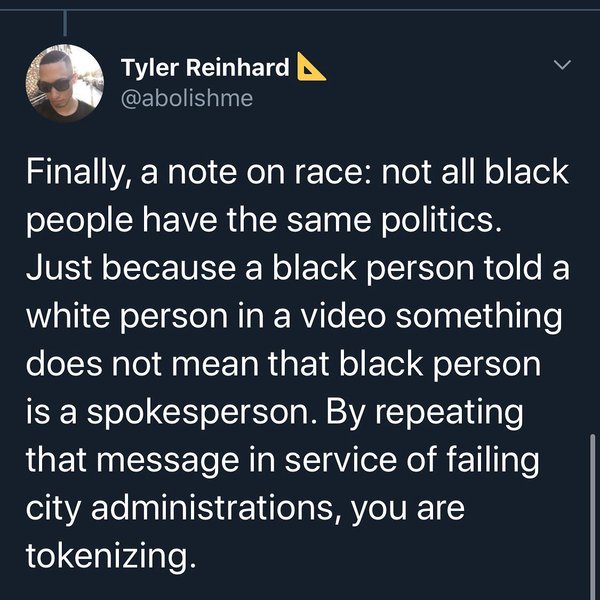600x600 pixels.
Task: Click the triangular ruler emoji beside the name
Action: [x=312, y=68]
